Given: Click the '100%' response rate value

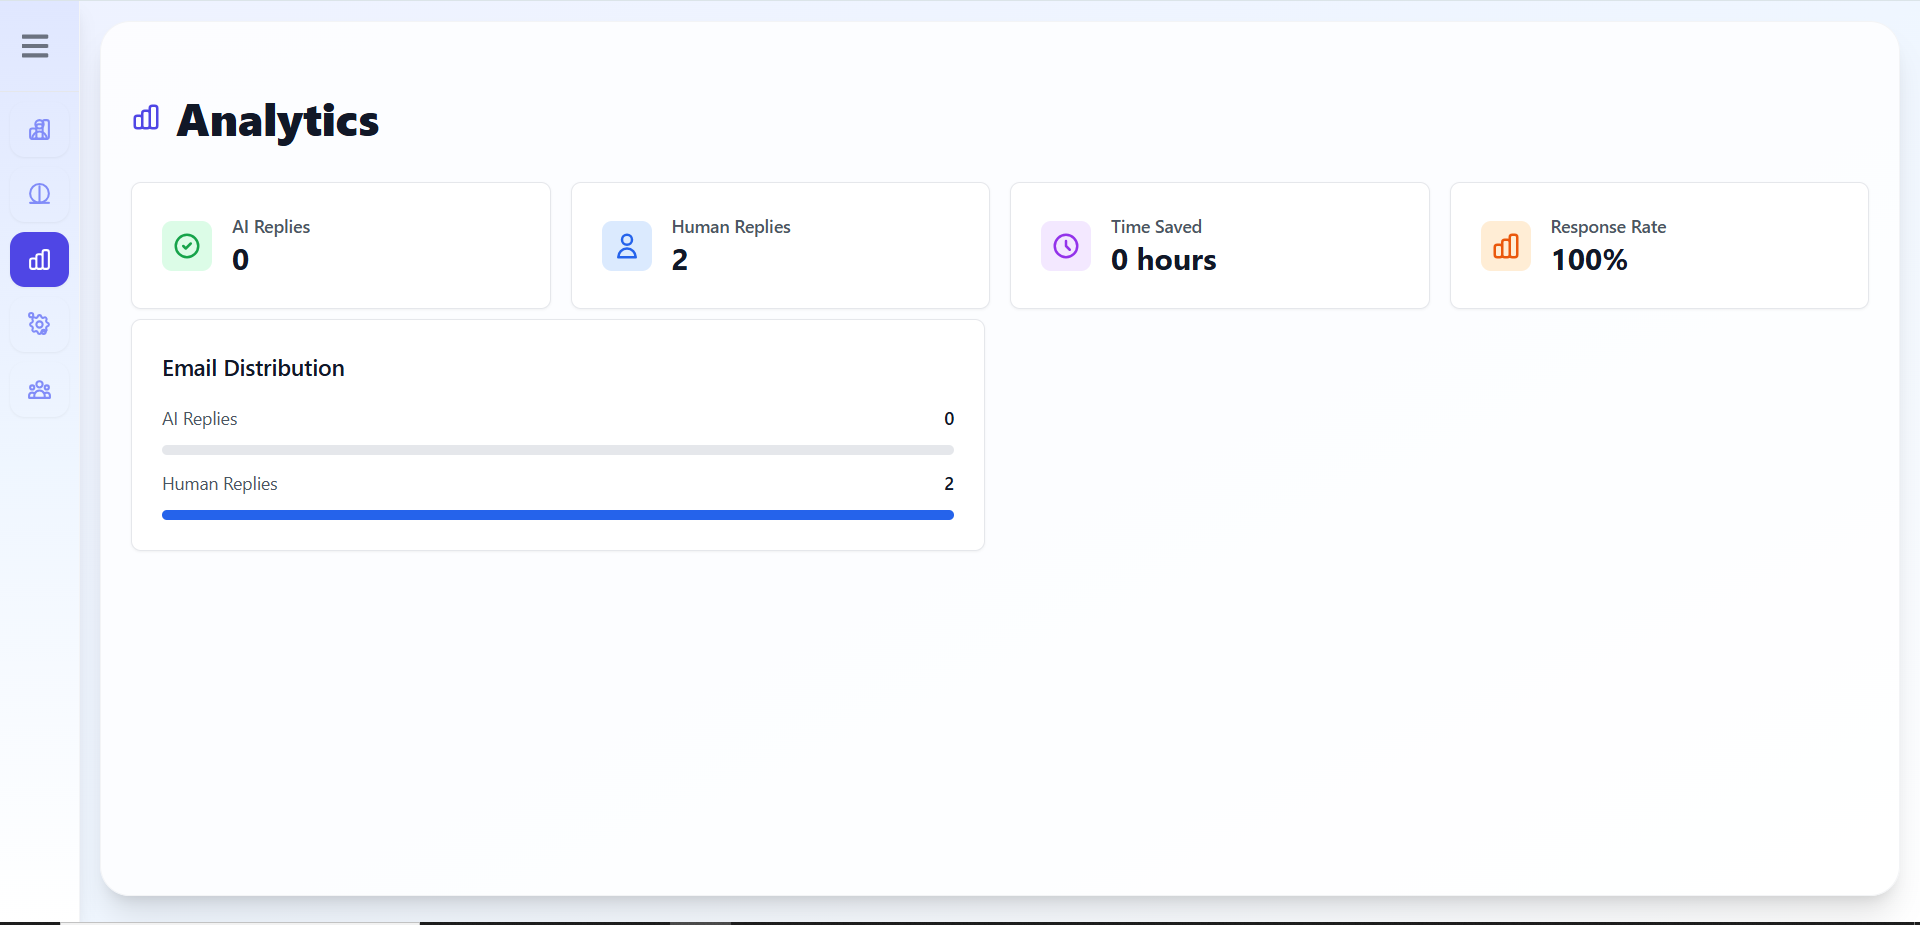Looking at the screenshot, I should pyautogui.click(x=1589, y=260).
